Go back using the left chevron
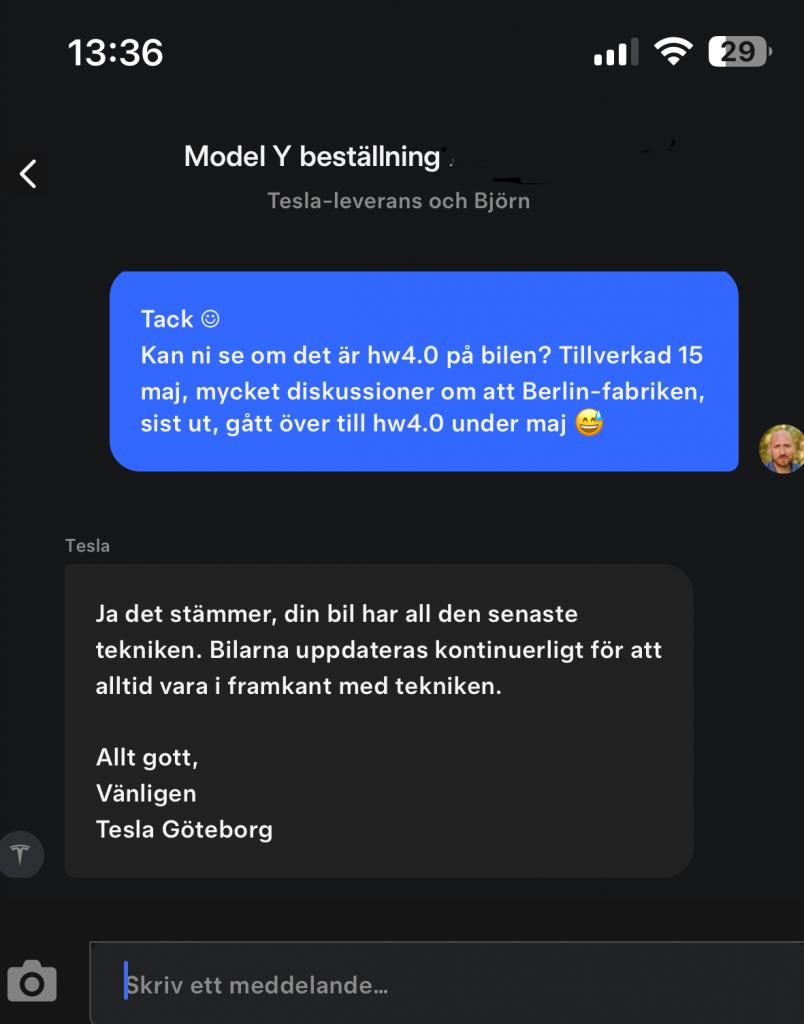This screenshot has width=804, height=1024. click(28, 174)
